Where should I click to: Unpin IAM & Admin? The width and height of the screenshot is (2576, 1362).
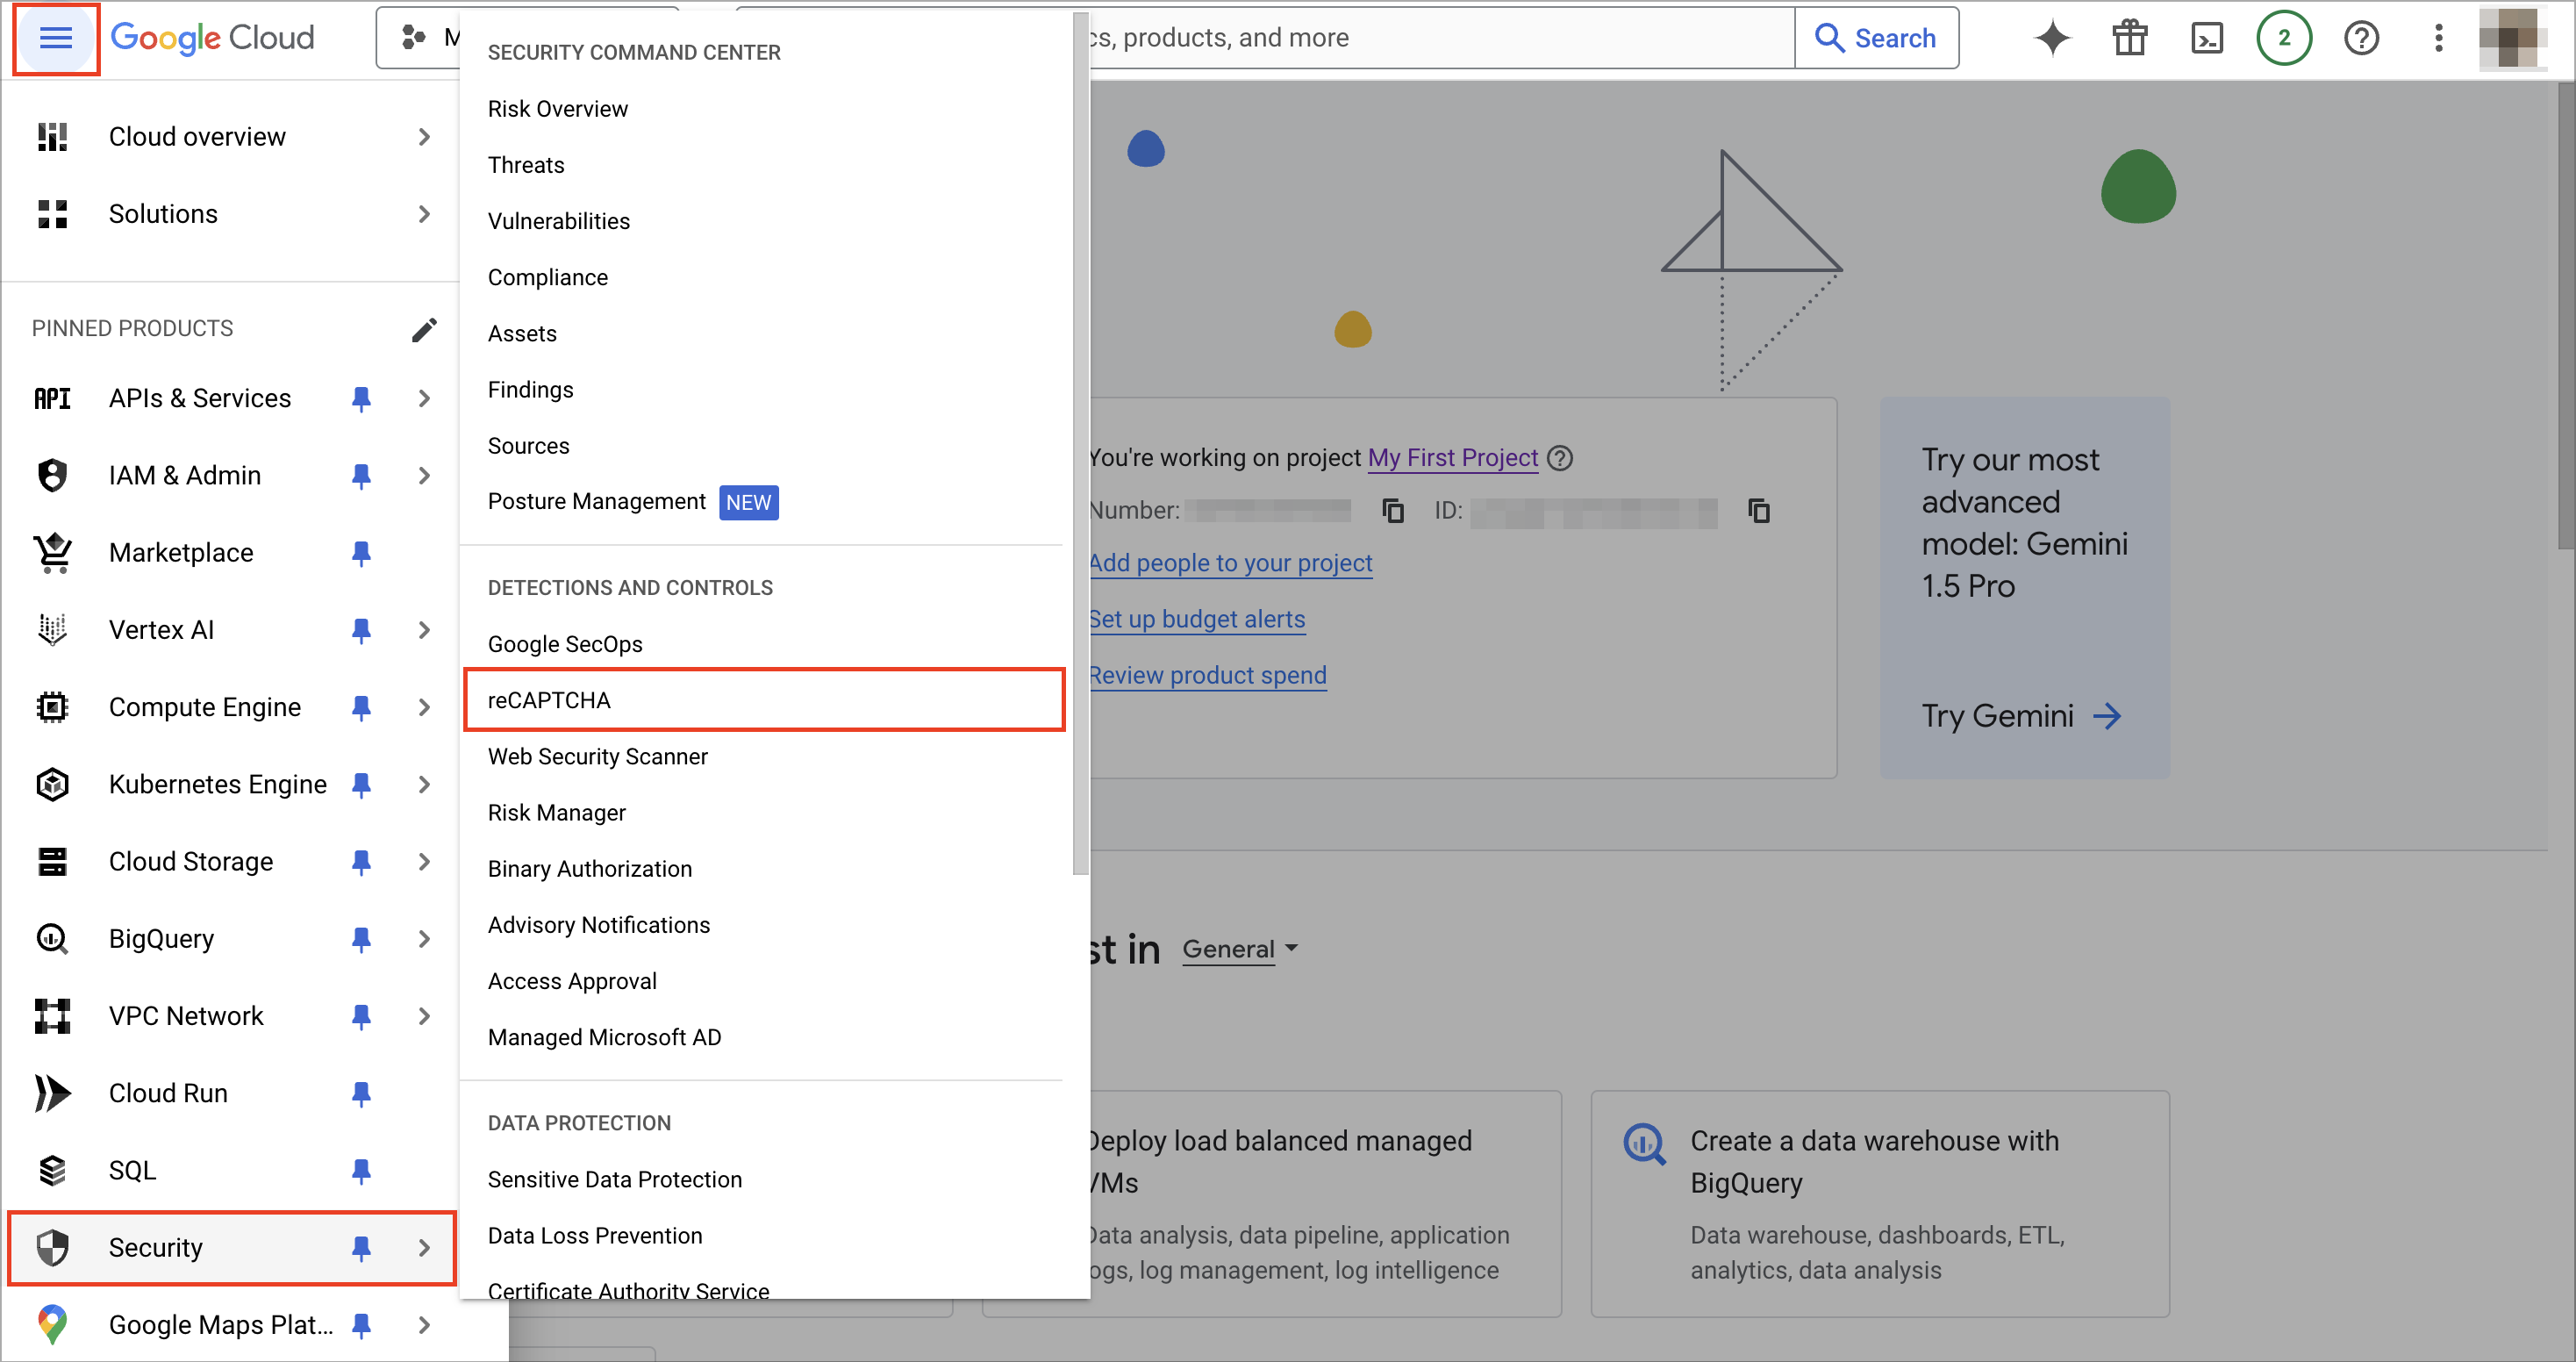(x=361, y=476)
